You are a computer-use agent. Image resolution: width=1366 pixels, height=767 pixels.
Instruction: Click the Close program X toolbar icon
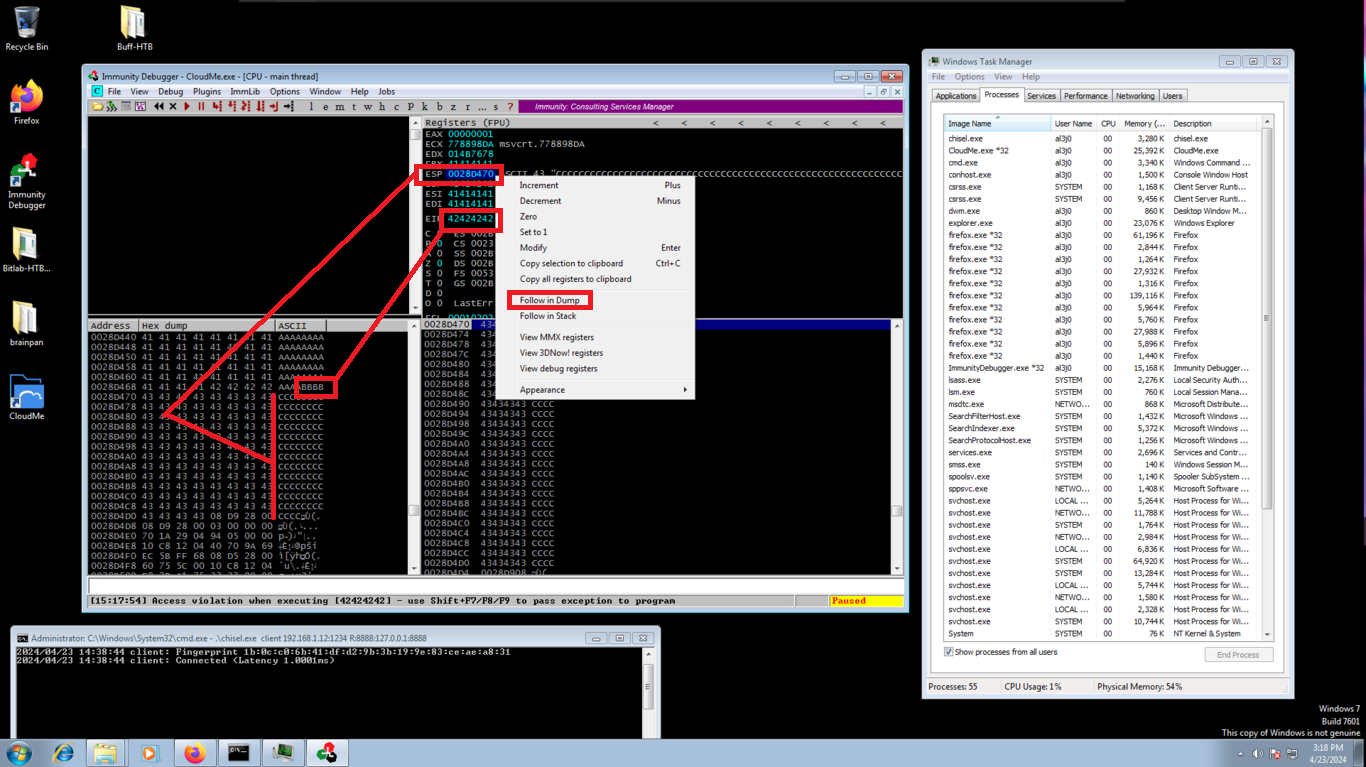[173, 106]
